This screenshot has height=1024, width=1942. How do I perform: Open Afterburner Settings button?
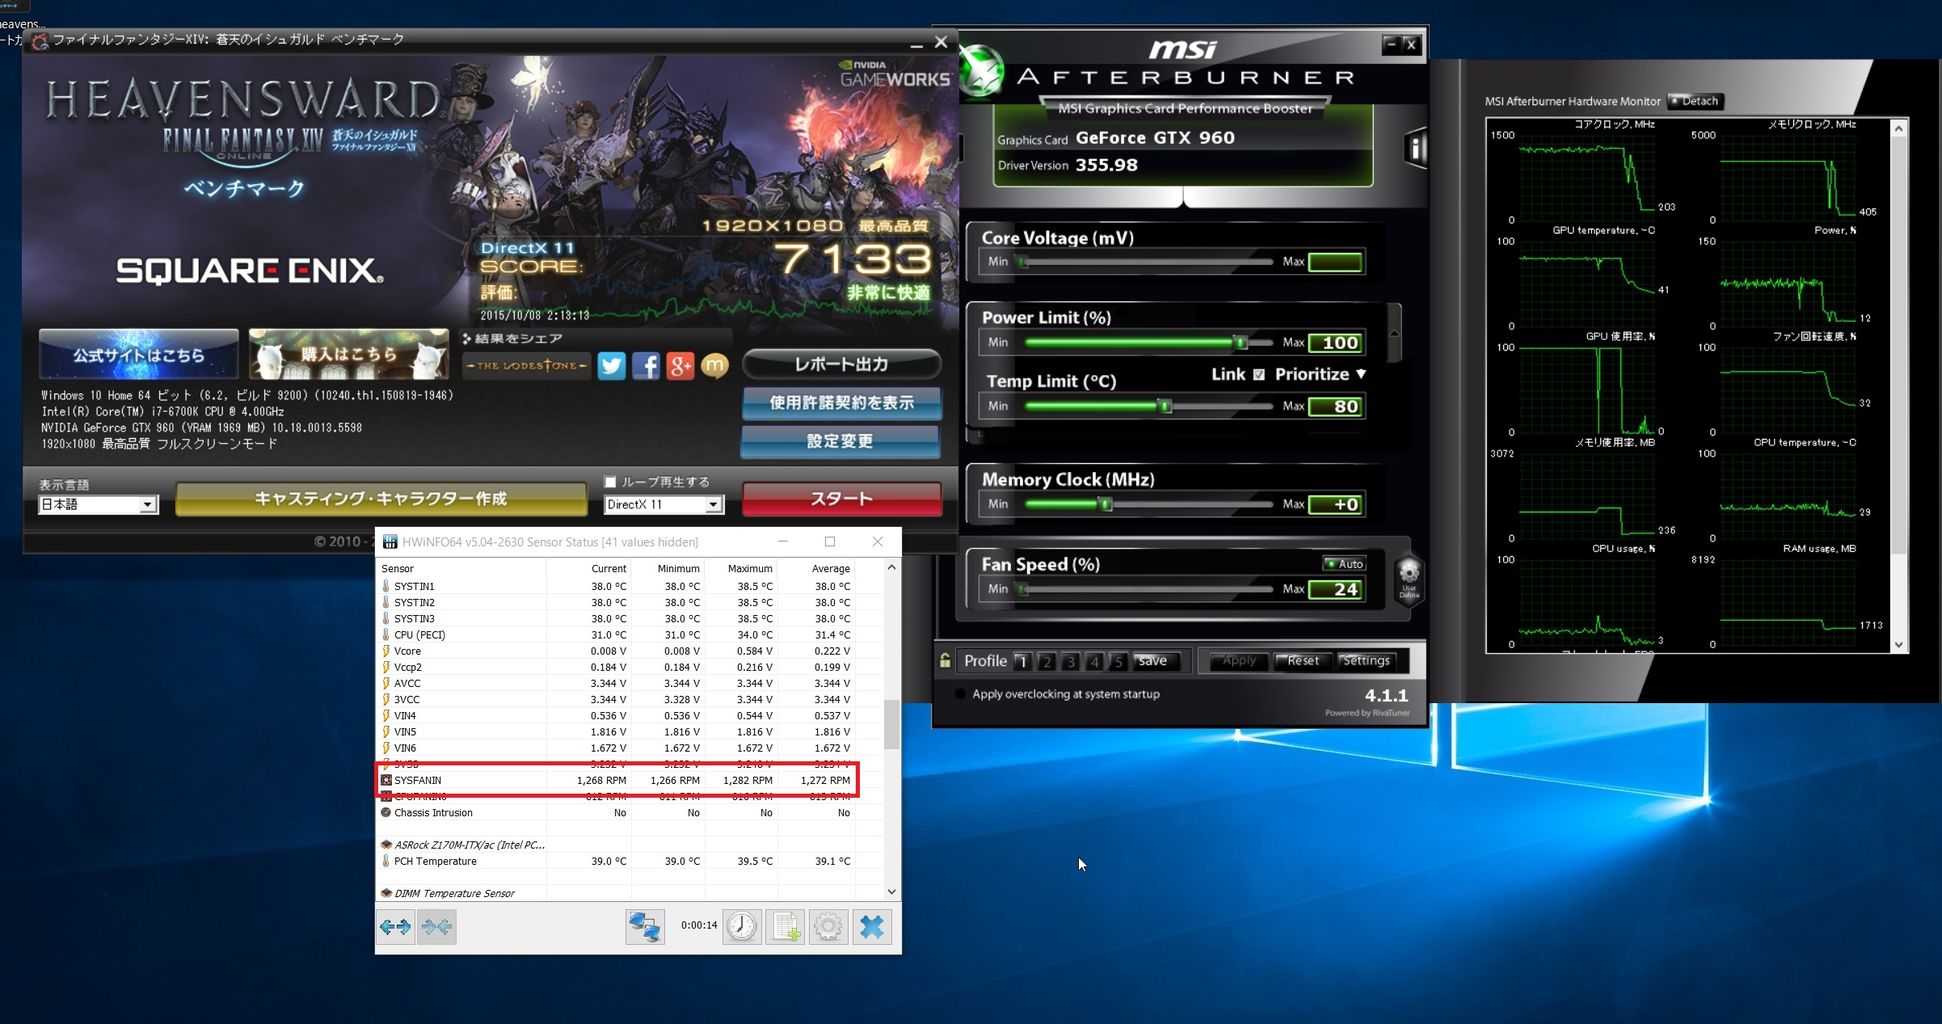(x=1366, y=661)
